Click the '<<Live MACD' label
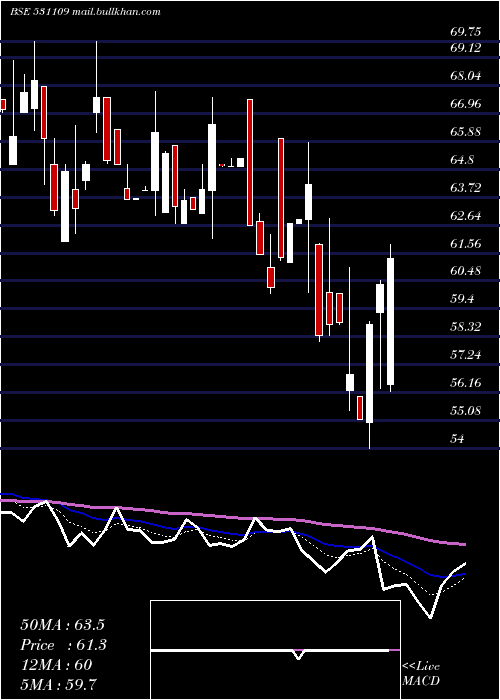 coord(421,674)
